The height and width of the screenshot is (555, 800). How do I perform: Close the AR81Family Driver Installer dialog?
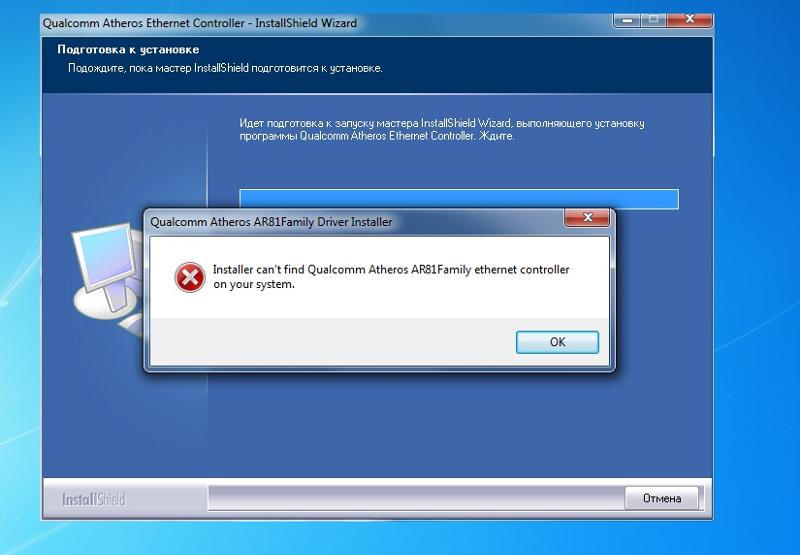(x=587, y=217)
